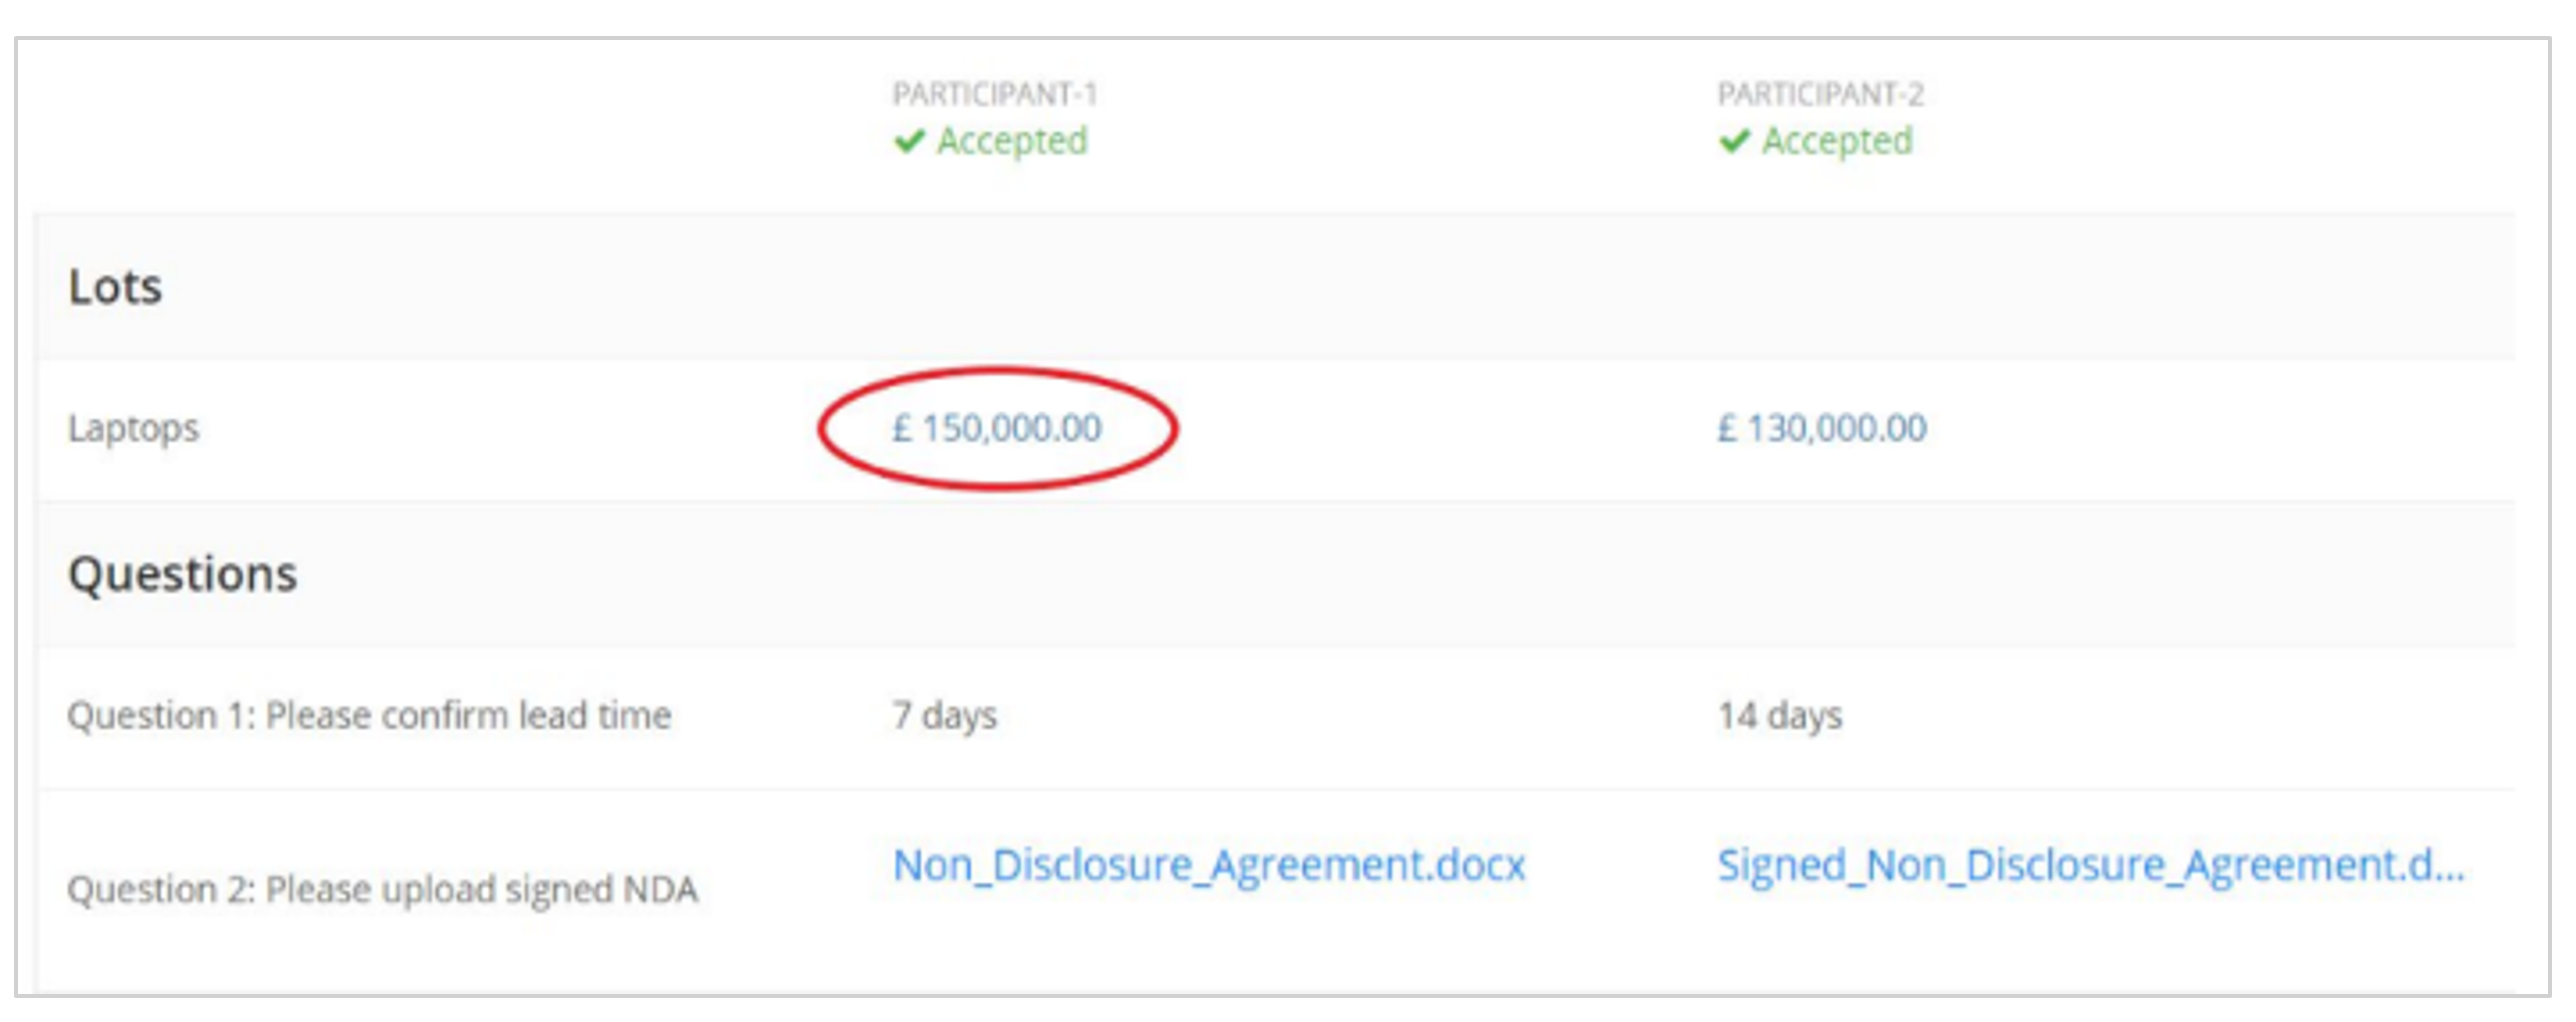Image resolution: width=2576 pixels, height=1022 pixels.
Task: Select the 7 days answer
Action: click(x=945, y=716)
